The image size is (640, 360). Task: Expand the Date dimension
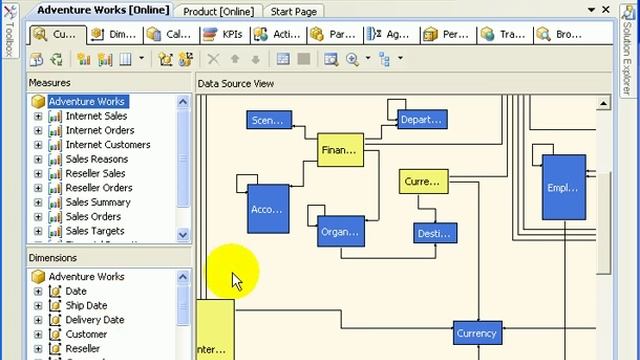pos(38,291)
